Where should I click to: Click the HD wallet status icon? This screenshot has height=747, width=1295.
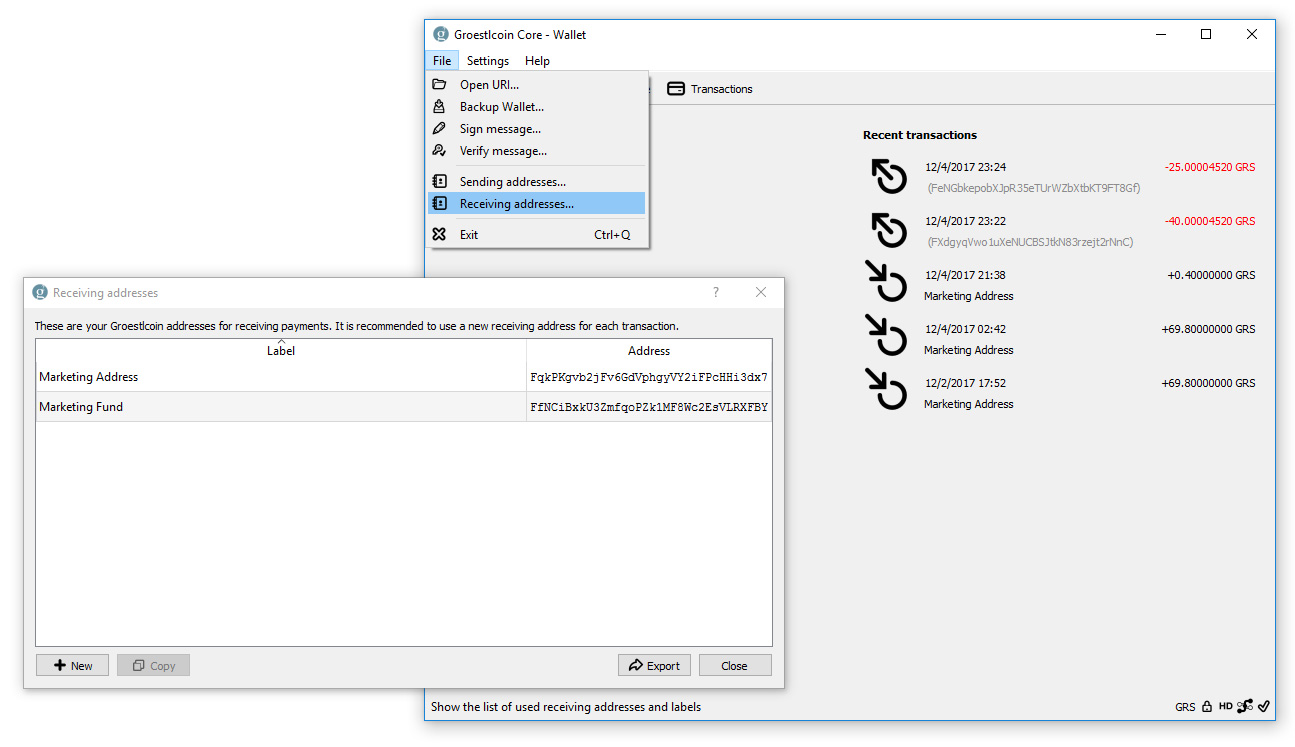(x=1225, y=706)
